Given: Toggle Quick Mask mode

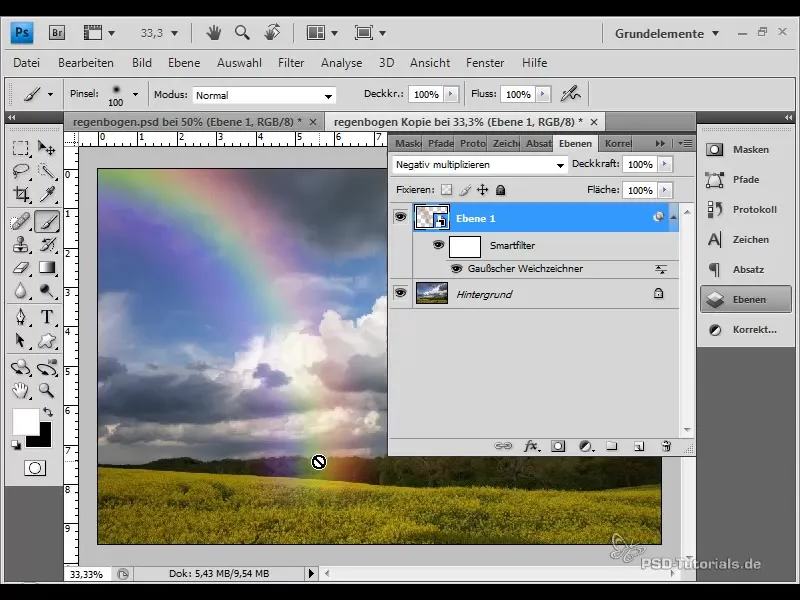Looking at the screenshot, I should pyautogui.click(x=35, y=468).
